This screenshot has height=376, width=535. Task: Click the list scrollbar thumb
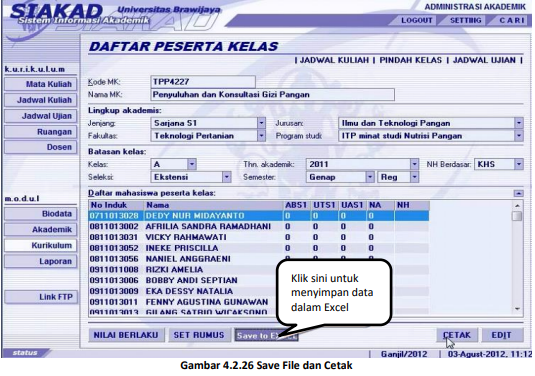click(518, 216)
